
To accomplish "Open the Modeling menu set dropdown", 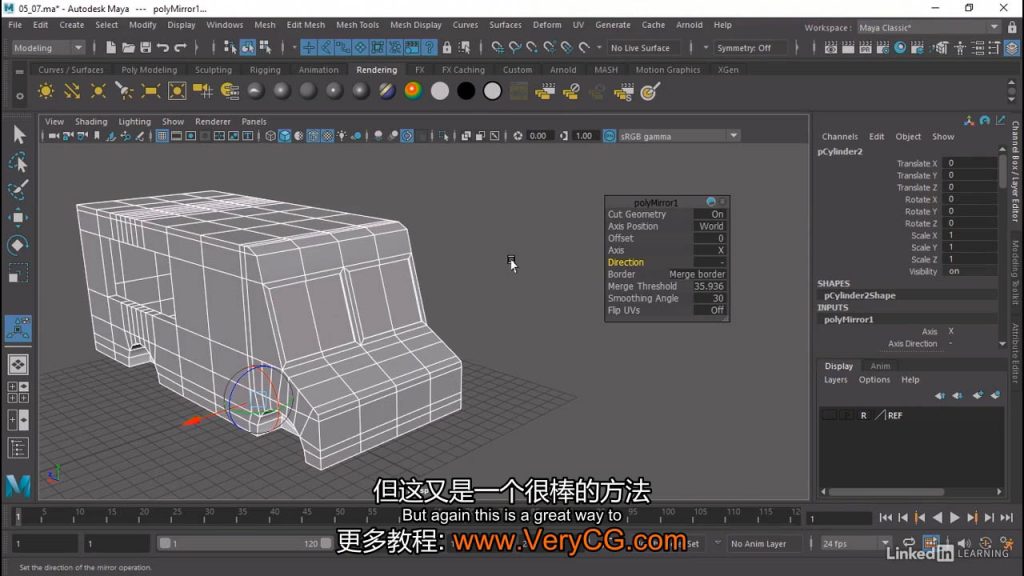I will pos(48,48).
